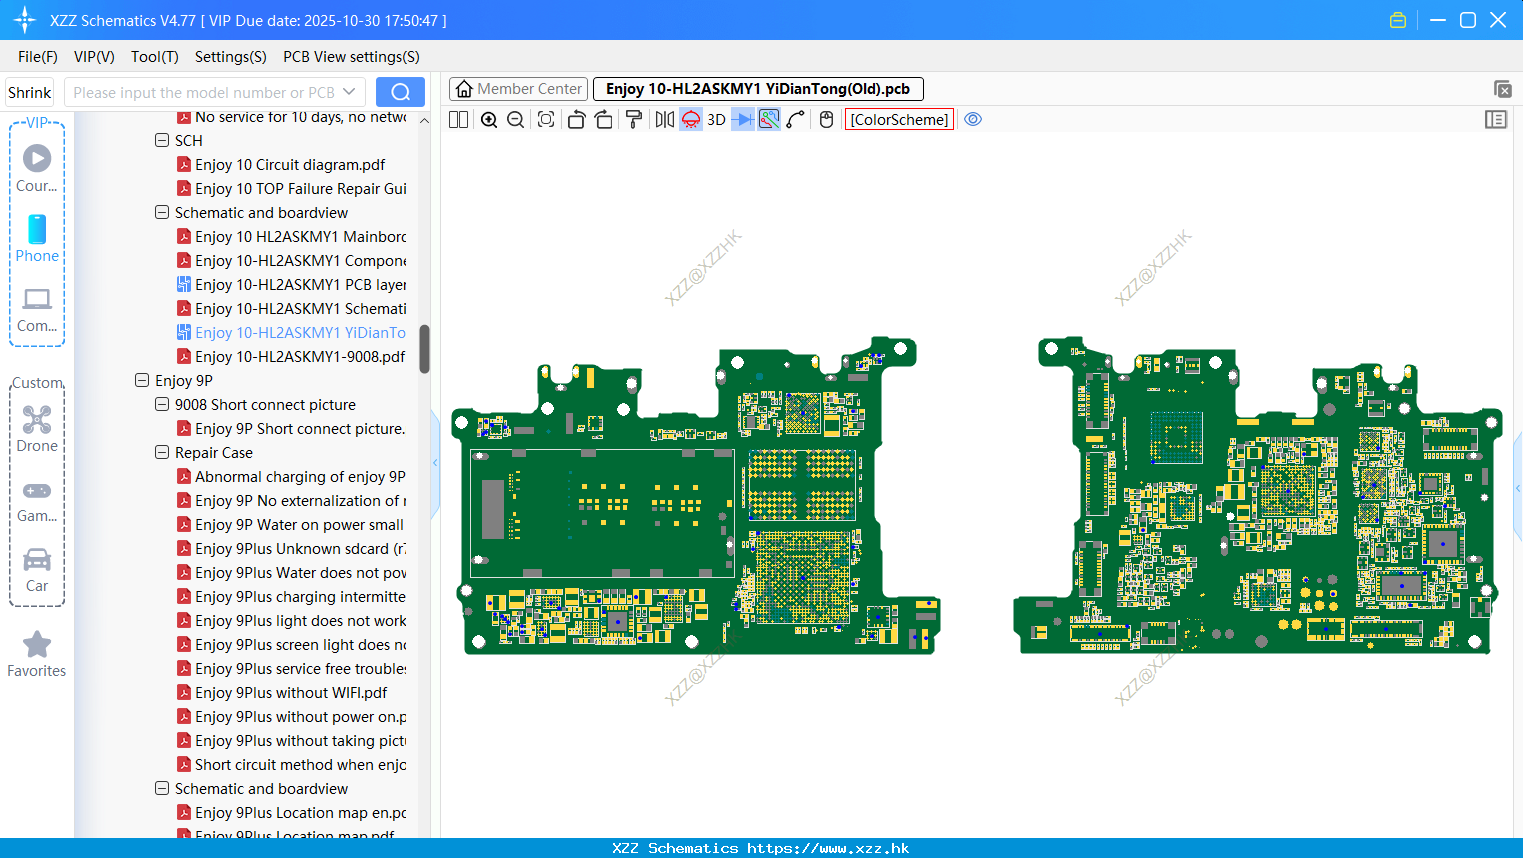Switch to the Member Center tab
Image resolution: width=1523 pixels, height=858 pixels.
[x=518, y=89]
